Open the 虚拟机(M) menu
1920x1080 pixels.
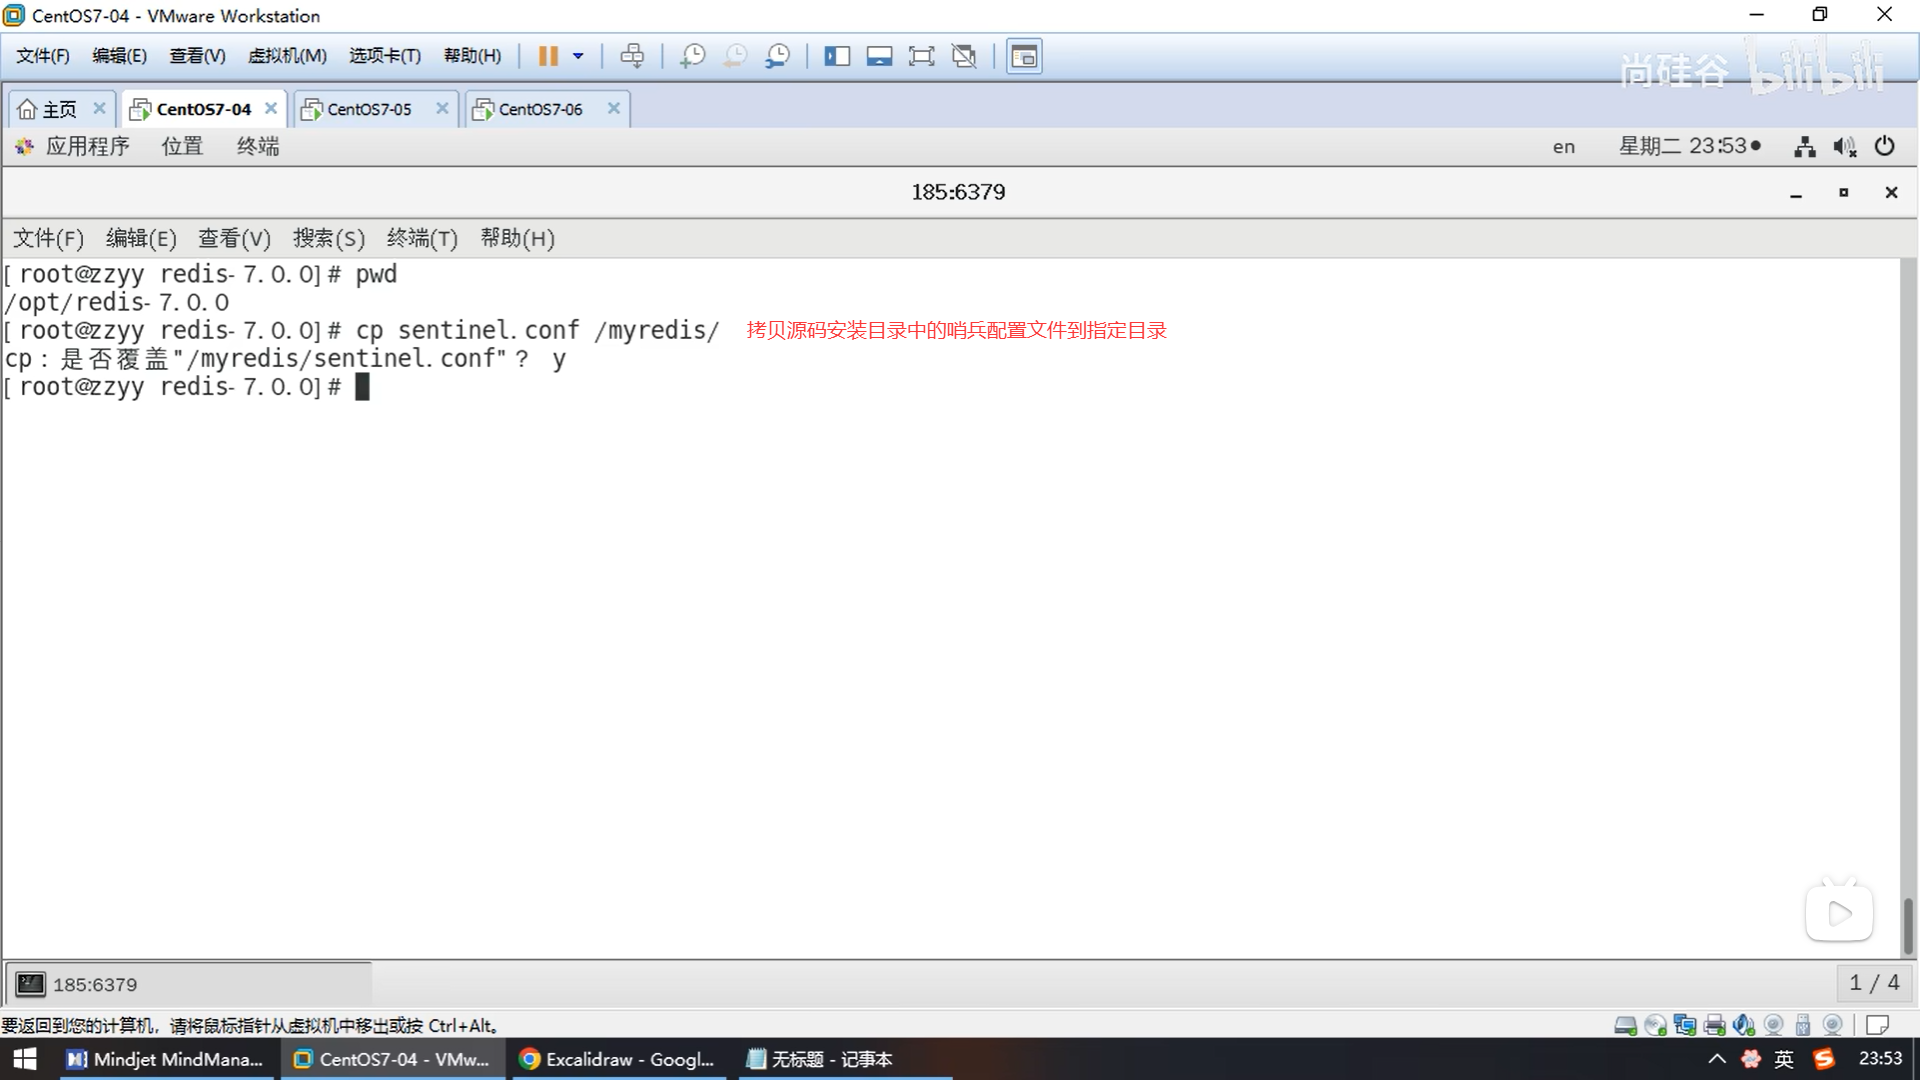(287, 56)
